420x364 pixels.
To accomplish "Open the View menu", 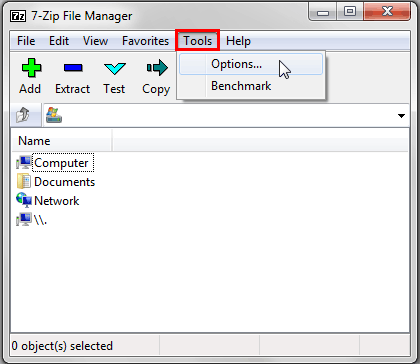I will (x=95, y=41).
